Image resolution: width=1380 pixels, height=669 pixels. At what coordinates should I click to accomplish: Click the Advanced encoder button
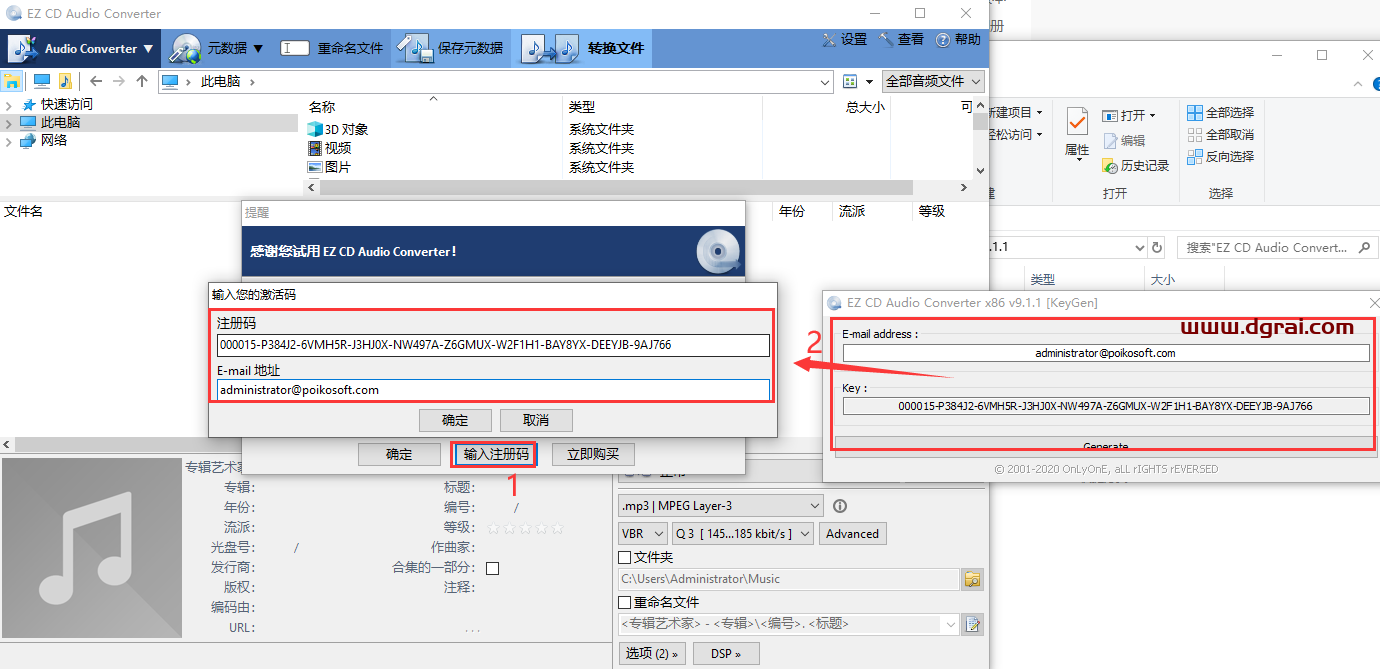(x=852, y=534)
